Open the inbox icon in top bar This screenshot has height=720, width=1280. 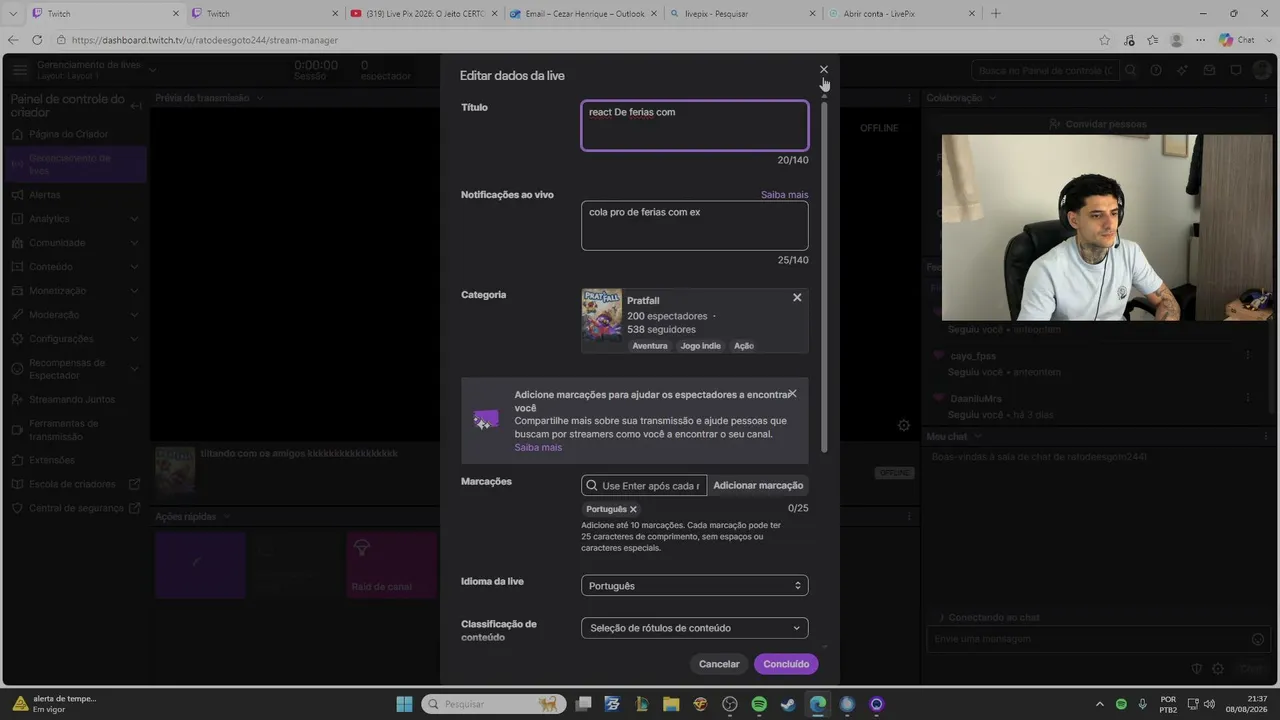[x=1209, y=71]
